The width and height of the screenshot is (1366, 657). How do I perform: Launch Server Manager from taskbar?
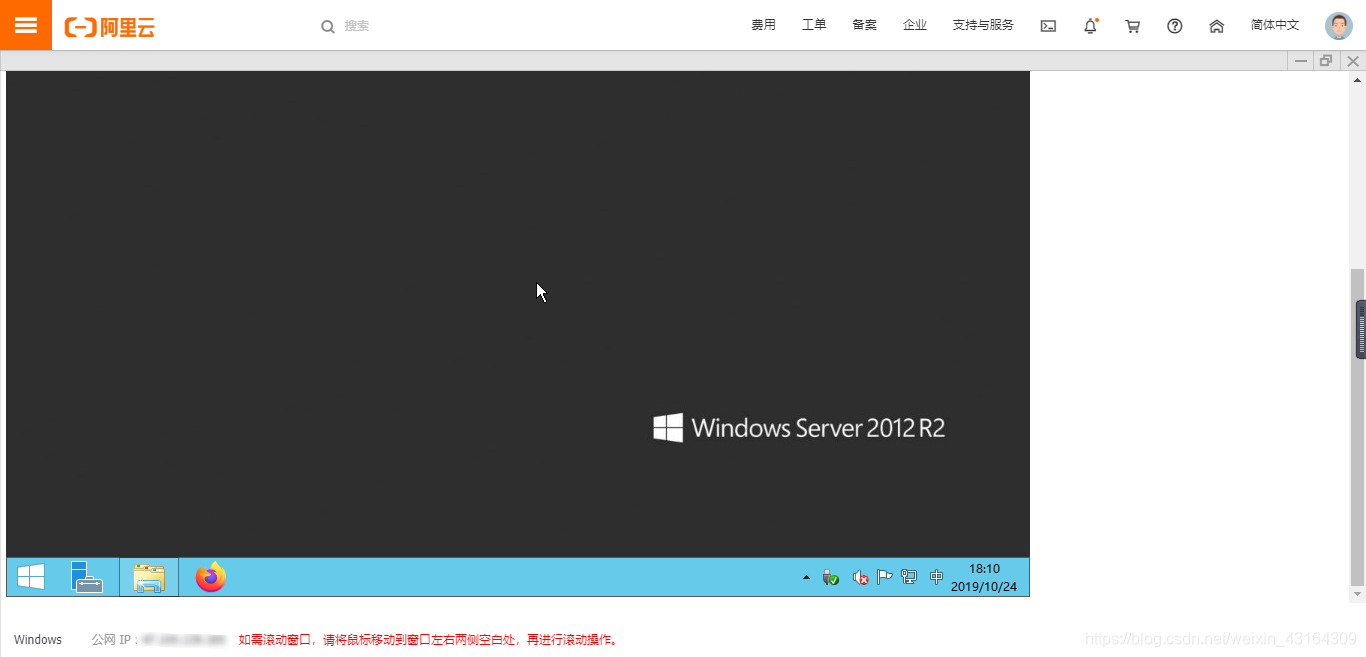tap(87, 577)
